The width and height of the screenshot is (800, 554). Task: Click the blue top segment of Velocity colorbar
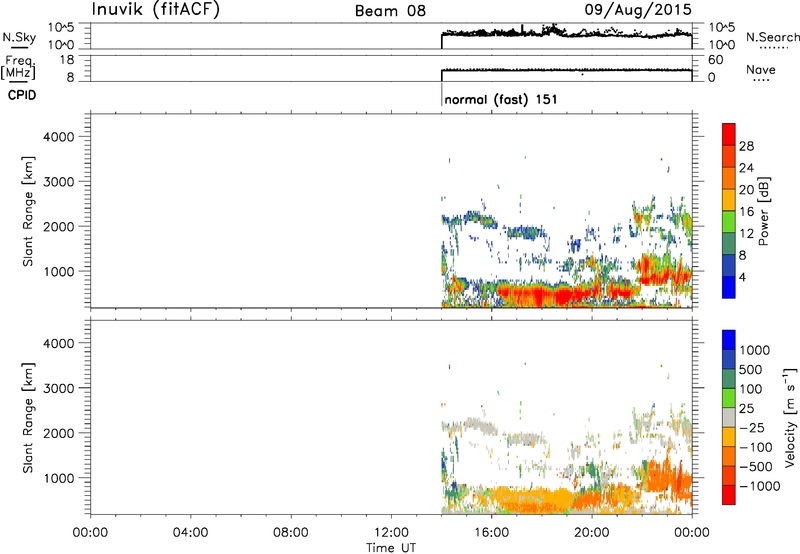[729, 340]
